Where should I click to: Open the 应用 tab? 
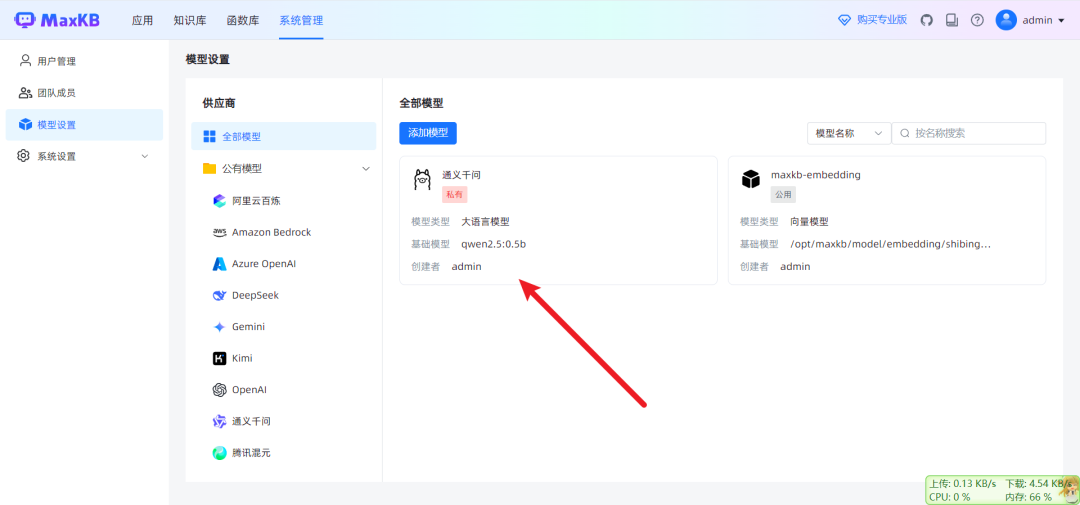(143, 20)
